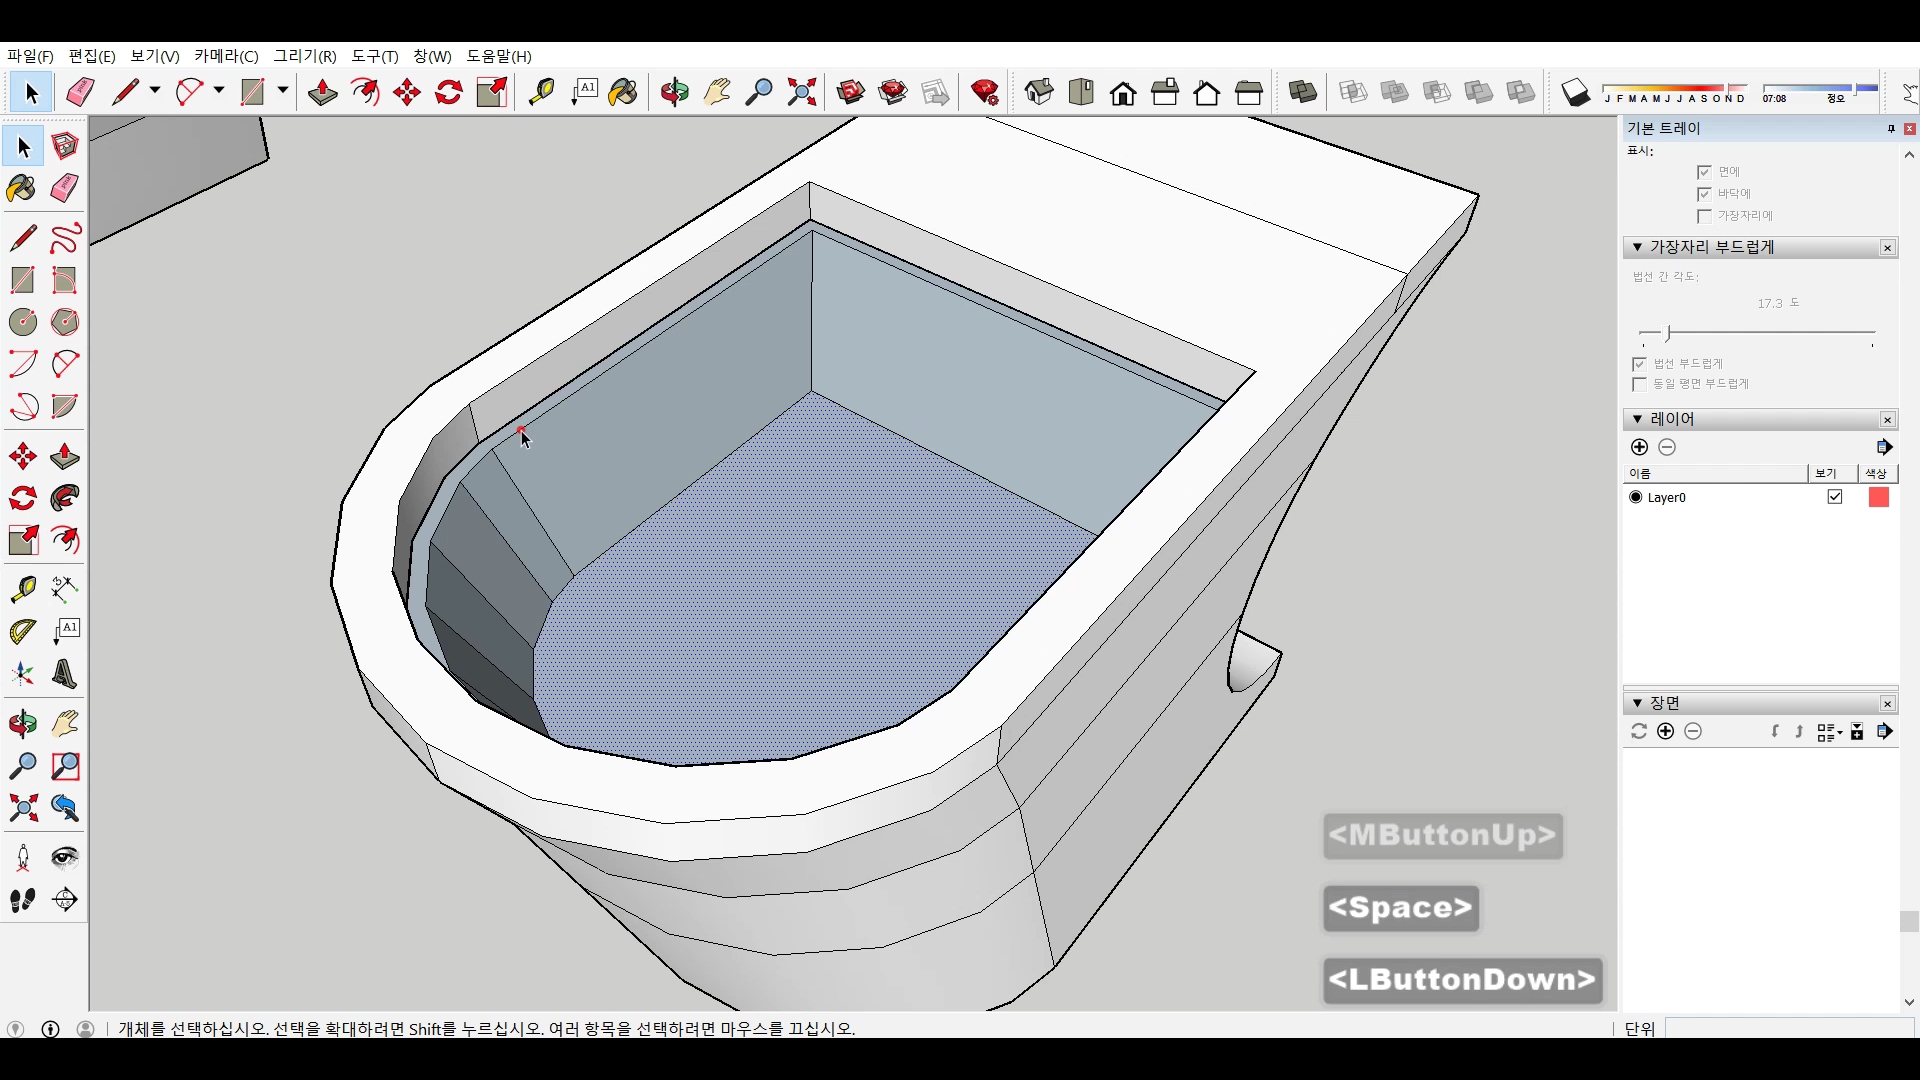The image size is (1920, 1080).
Task: Open the shapes tool dropdown arrow
Action: [283, 91]
